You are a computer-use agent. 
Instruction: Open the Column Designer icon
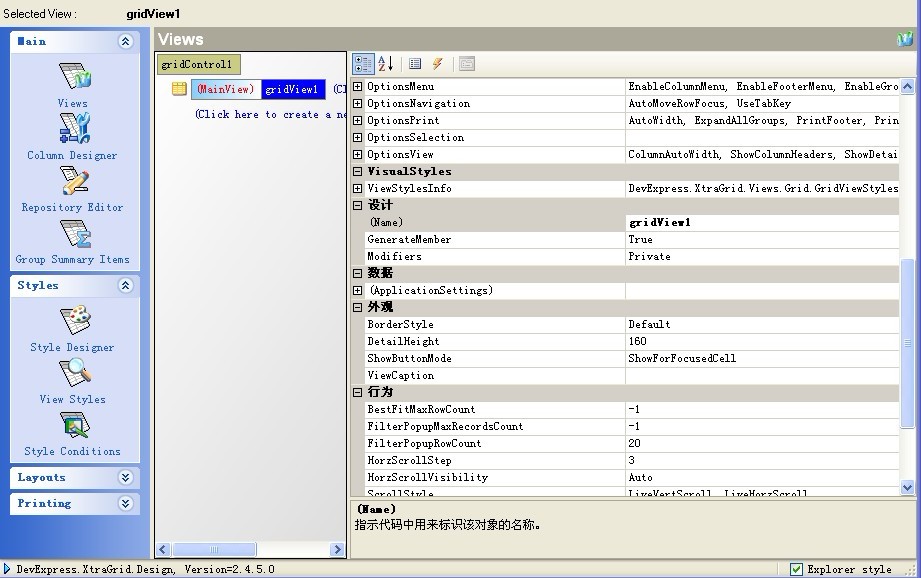75,127
